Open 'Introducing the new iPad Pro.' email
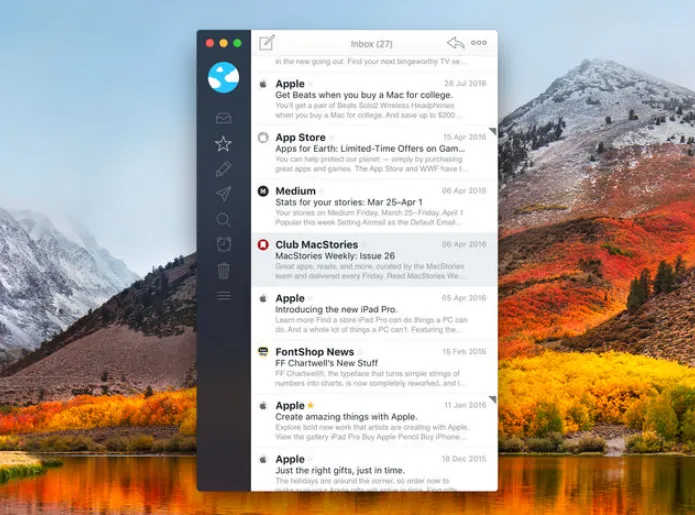 (x=374, y=314)
